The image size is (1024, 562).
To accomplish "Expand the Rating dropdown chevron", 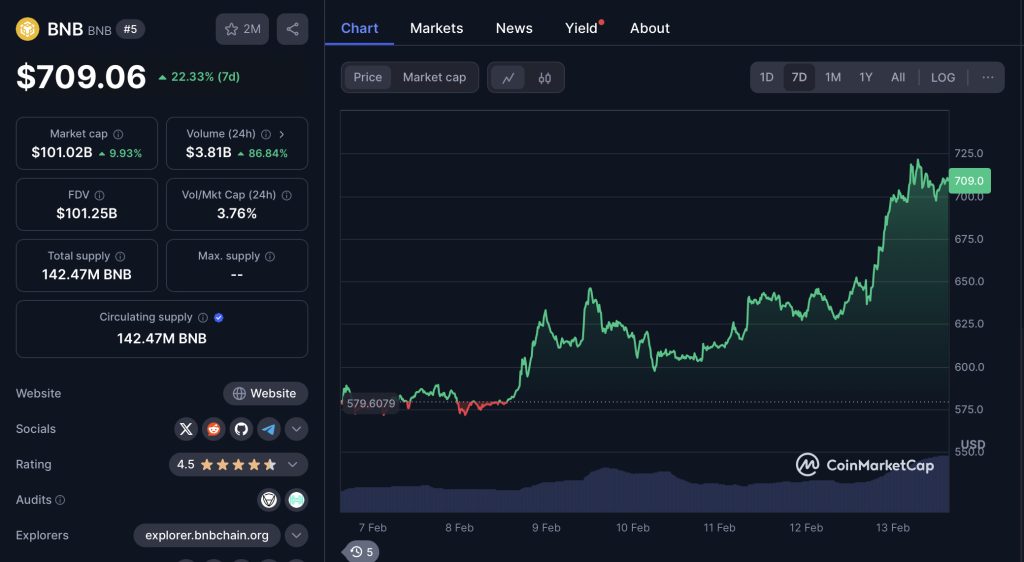I will click(x=293, y=464).
